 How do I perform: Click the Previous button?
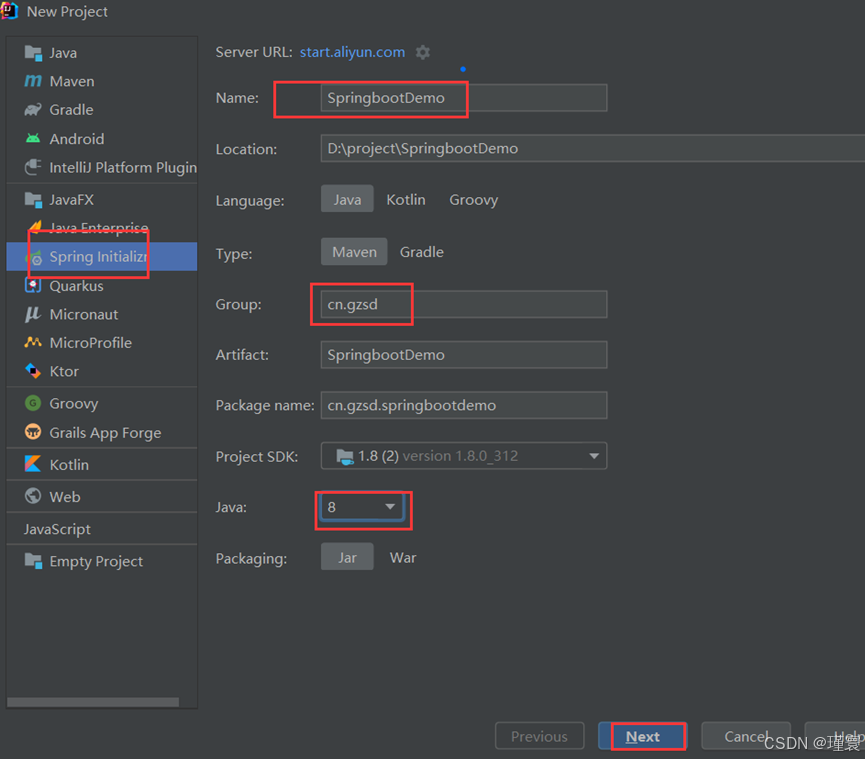click(x=539, y=736)
